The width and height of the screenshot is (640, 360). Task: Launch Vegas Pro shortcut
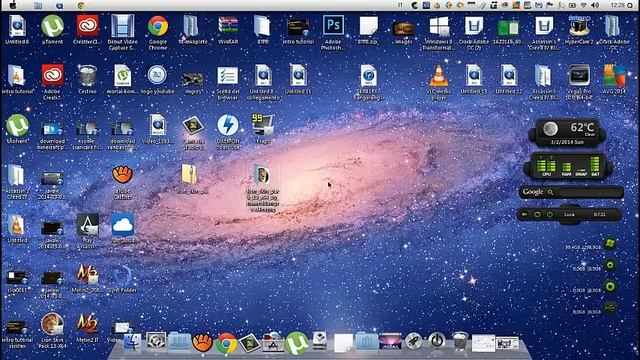pos(579,76)
